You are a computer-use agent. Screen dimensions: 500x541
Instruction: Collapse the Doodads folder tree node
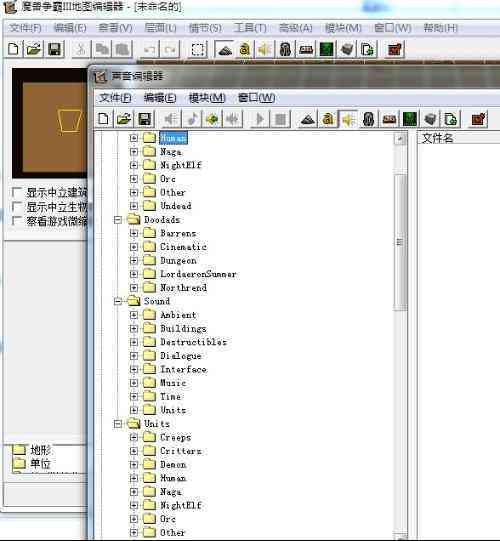[x=118, y=220]
